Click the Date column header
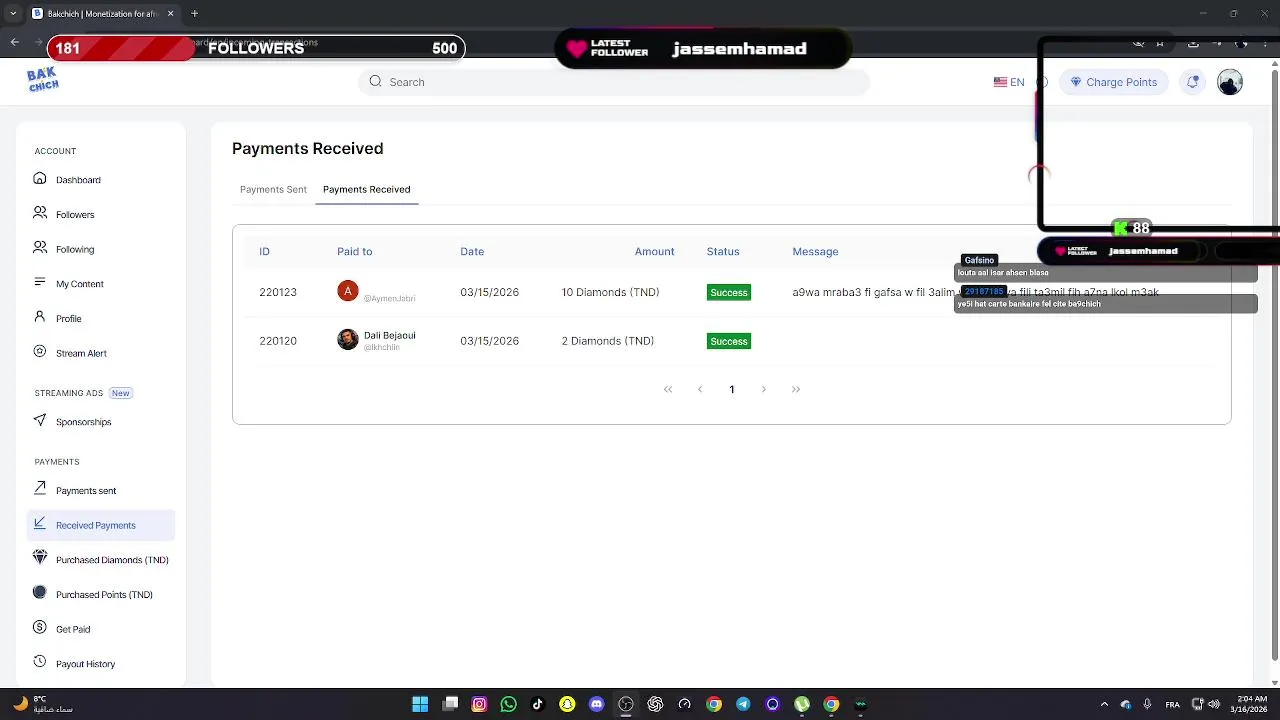This screenshot has width=1280, height=720. [x=472, y=251]
